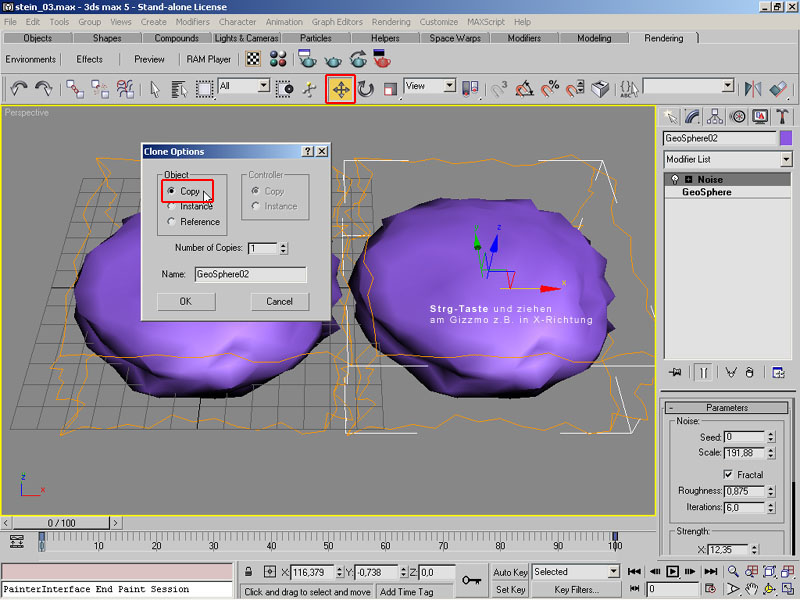Click the clone Name text field

[x=250, y=273]
